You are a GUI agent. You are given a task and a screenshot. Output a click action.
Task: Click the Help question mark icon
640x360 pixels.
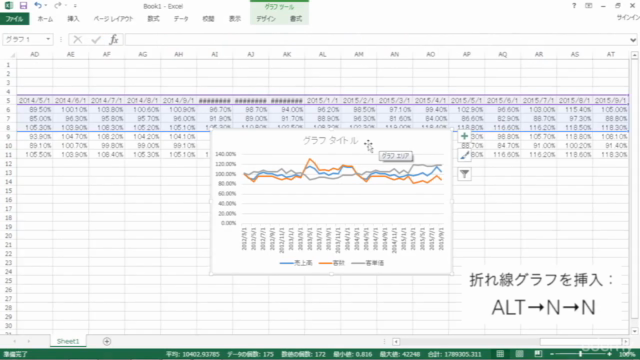[x=574, y=6]
